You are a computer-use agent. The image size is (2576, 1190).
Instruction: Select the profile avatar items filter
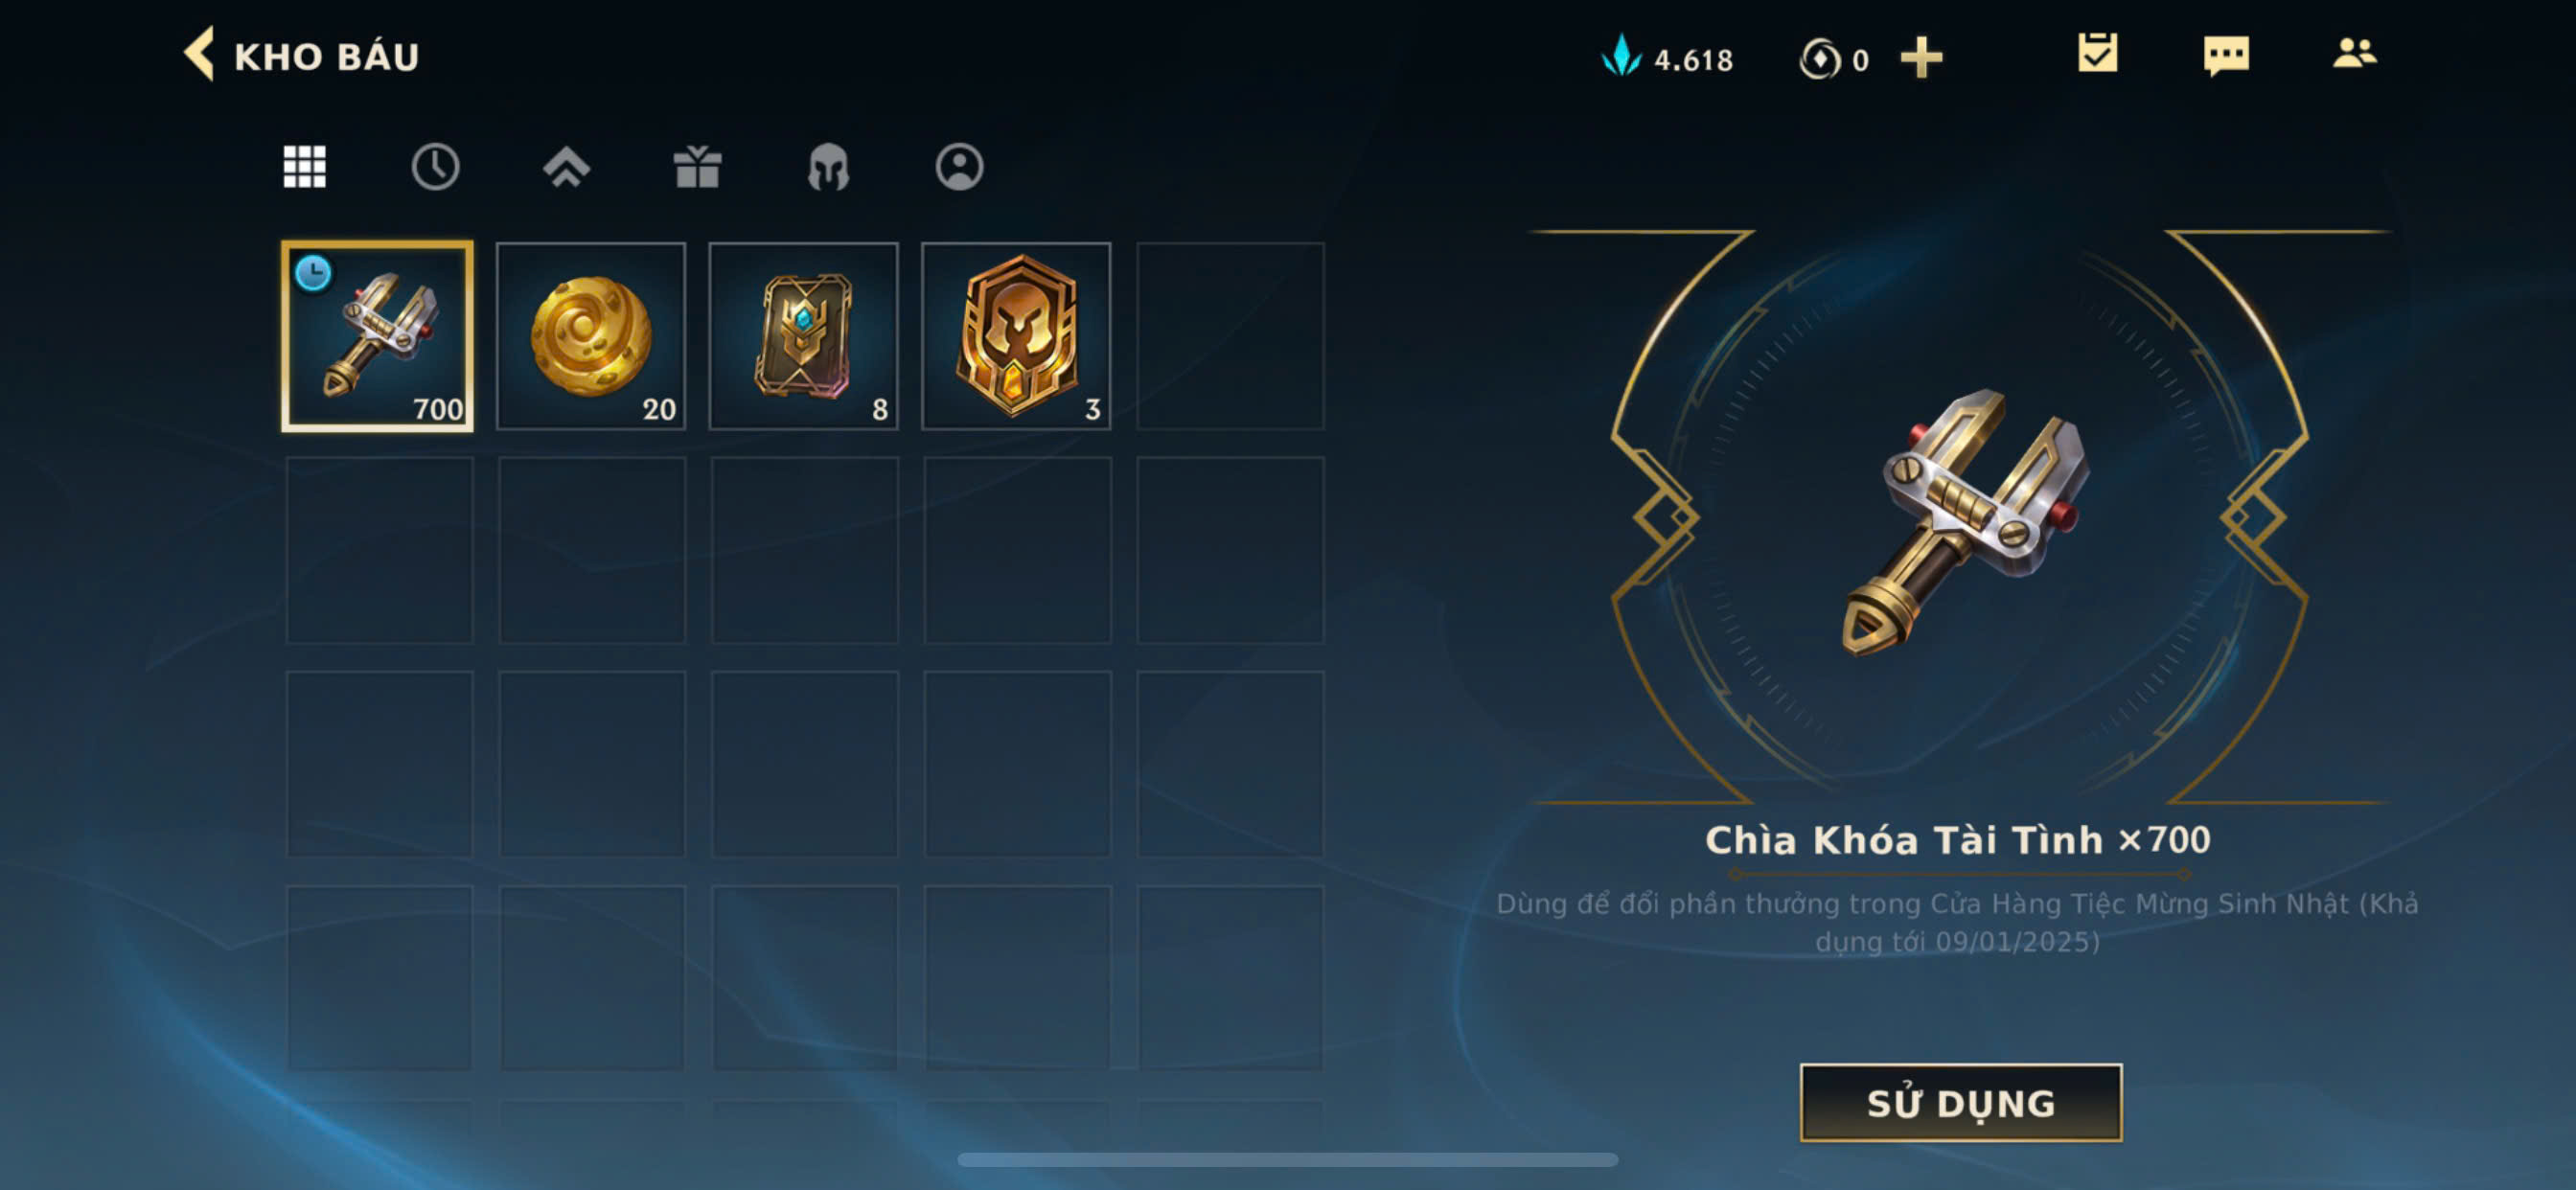click(959, 167)
